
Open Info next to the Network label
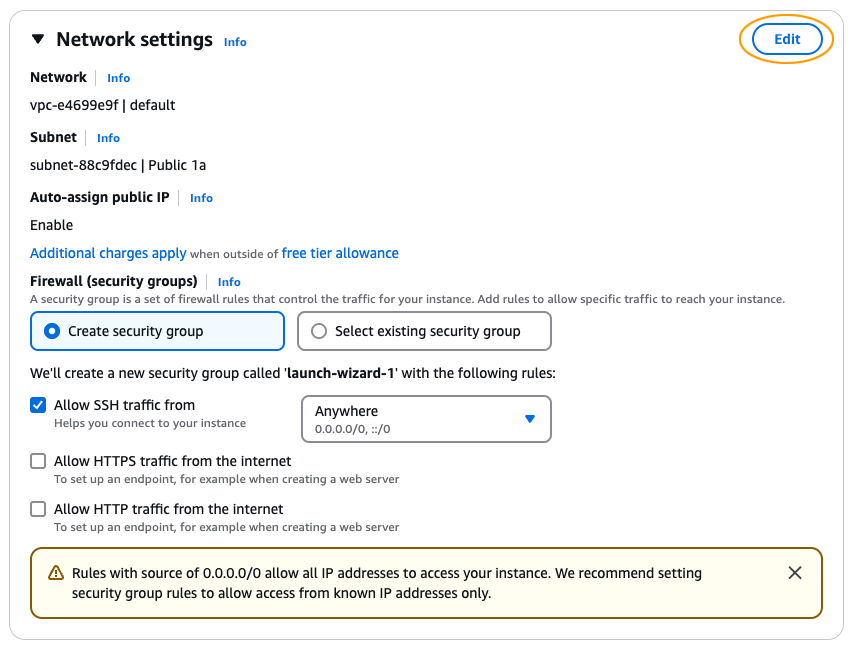coord(118,78)
